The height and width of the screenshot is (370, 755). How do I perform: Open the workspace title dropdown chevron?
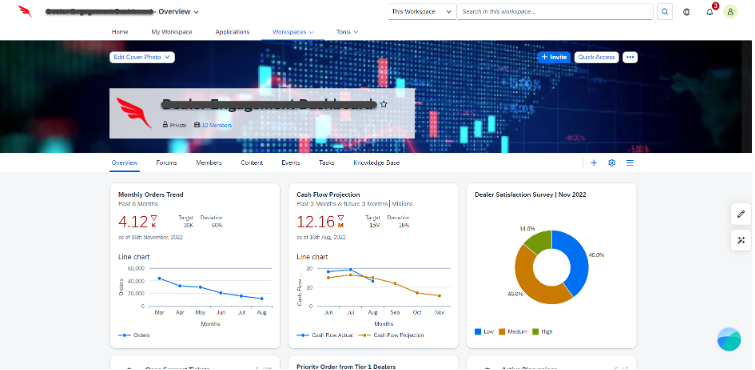pyautogui.click(x=196, y=12)
